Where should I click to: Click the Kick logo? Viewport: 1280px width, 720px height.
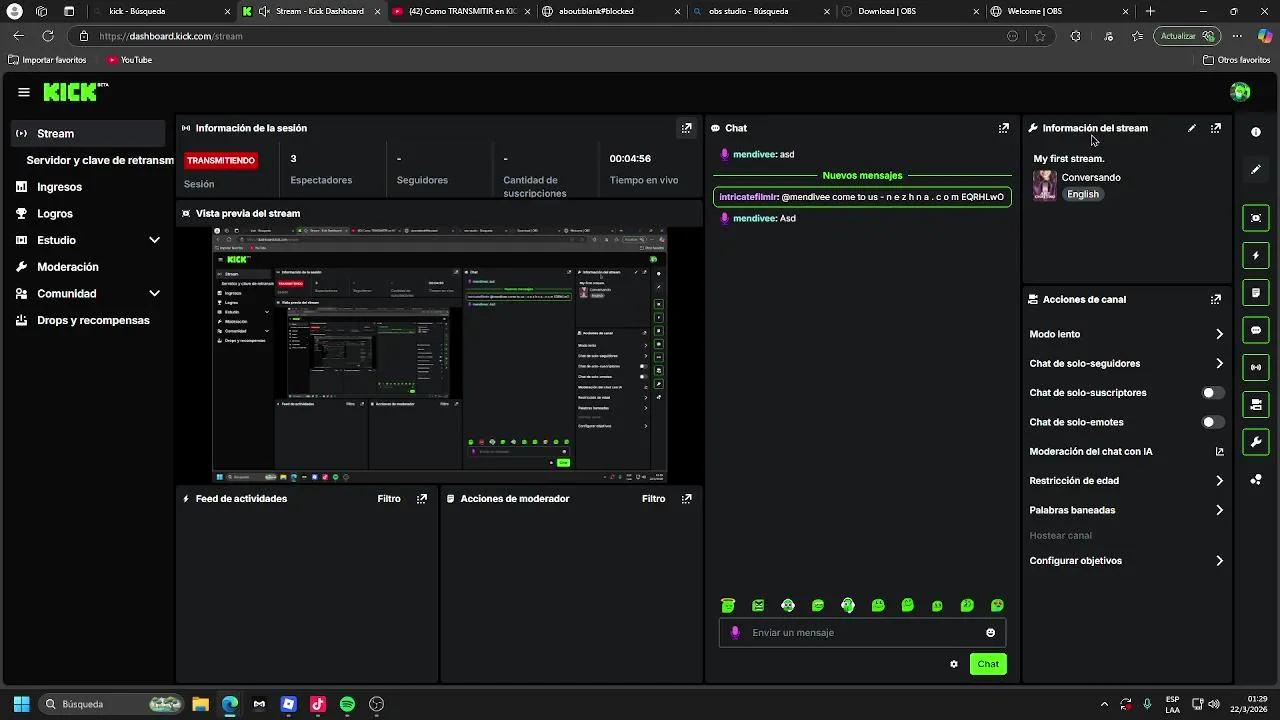point(75,92)
